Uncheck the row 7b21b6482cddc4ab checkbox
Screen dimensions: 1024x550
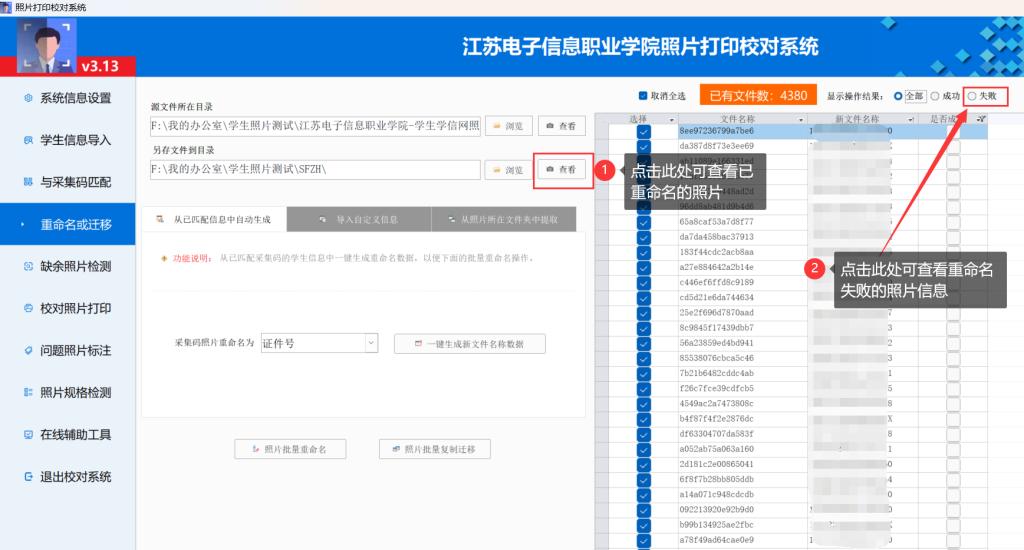644,374
